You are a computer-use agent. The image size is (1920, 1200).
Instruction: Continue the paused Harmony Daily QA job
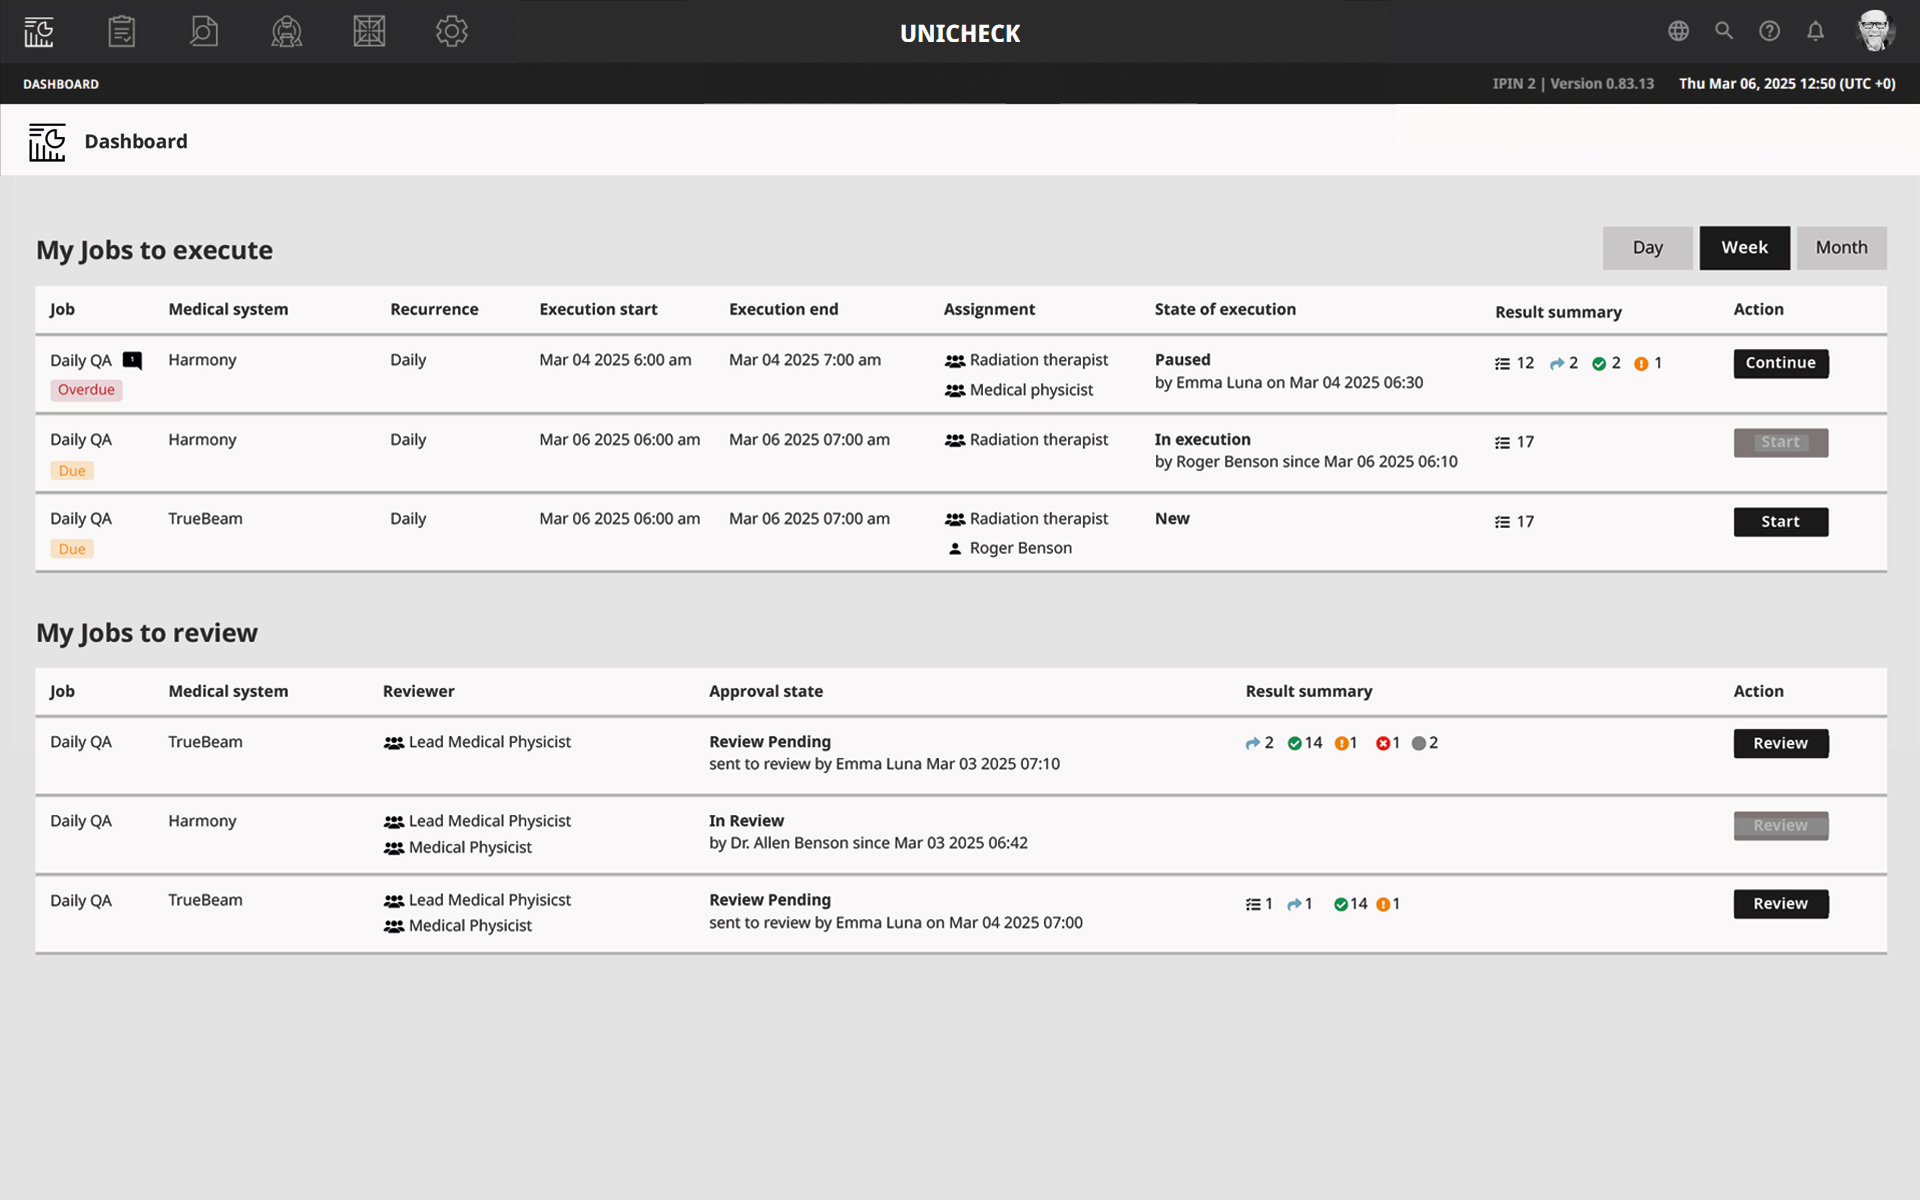coord(1780,363)
